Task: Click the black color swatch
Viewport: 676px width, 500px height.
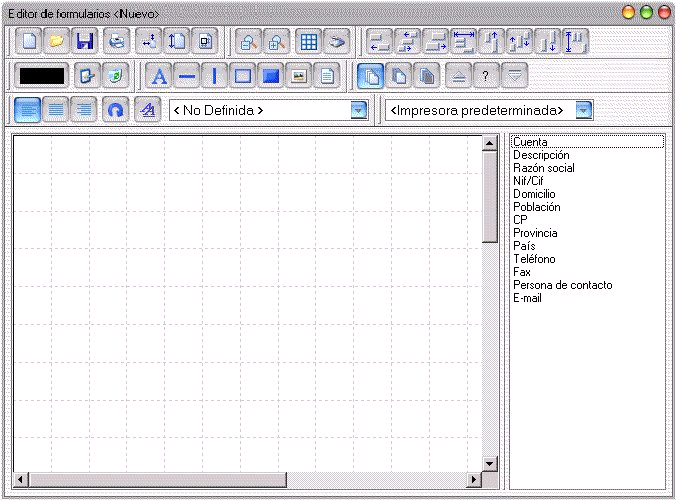Action: click(x=42, y=76)
